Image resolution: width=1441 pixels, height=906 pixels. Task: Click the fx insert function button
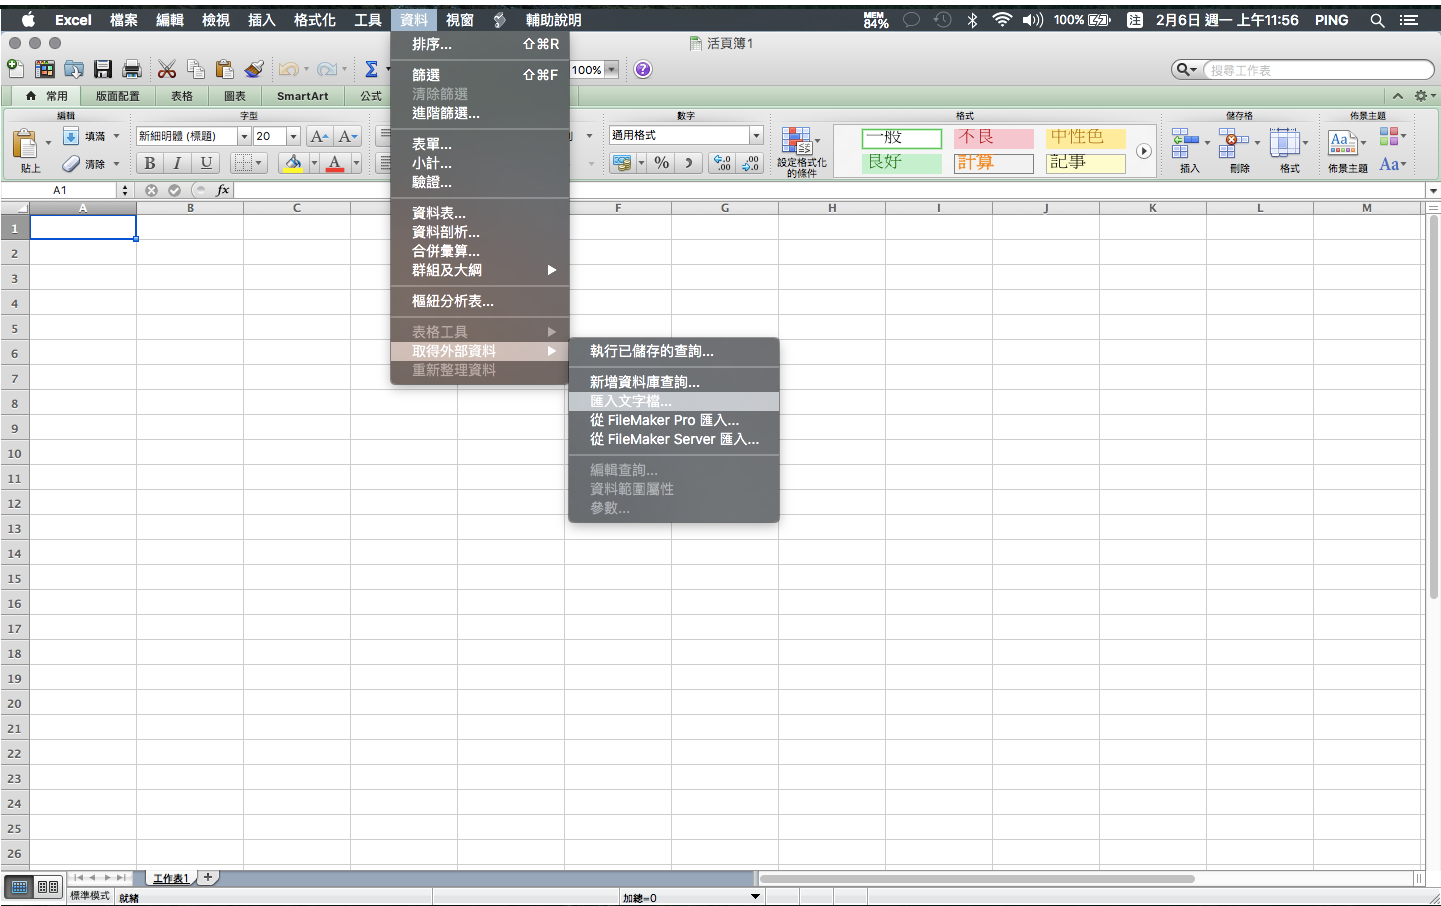click(x=223, y=190)
